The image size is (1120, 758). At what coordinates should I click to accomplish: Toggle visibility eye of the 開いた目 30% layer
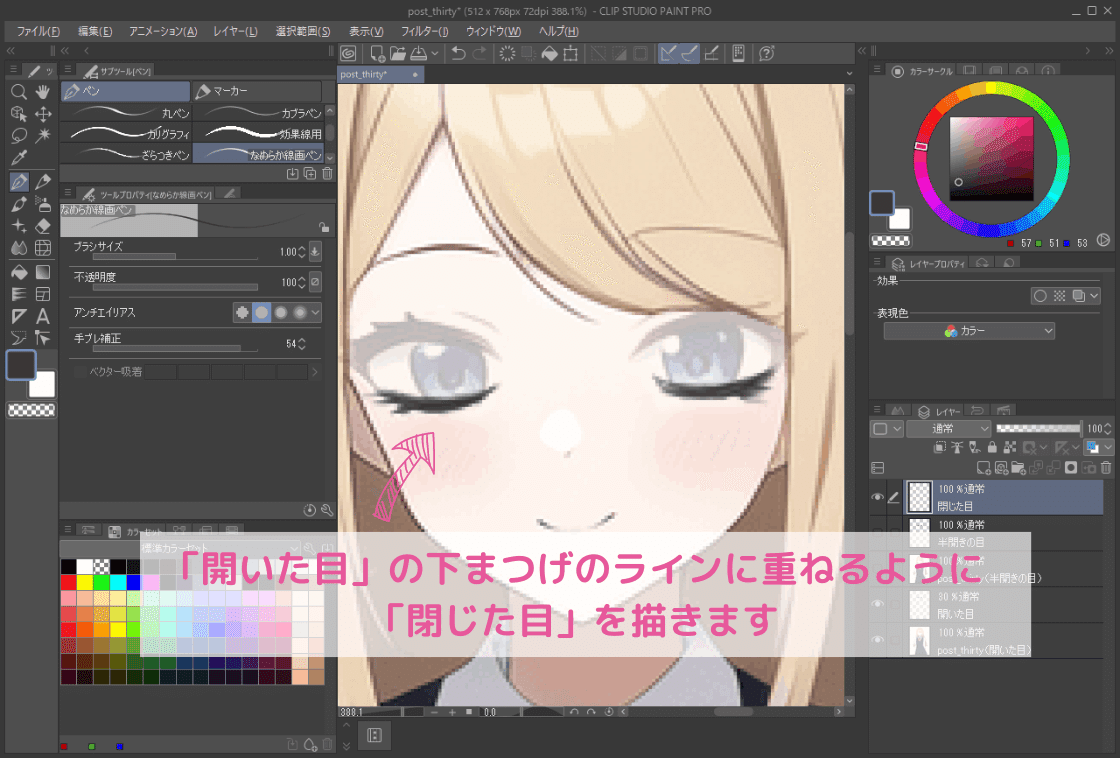pyautogui.click(x=877, y=604)
